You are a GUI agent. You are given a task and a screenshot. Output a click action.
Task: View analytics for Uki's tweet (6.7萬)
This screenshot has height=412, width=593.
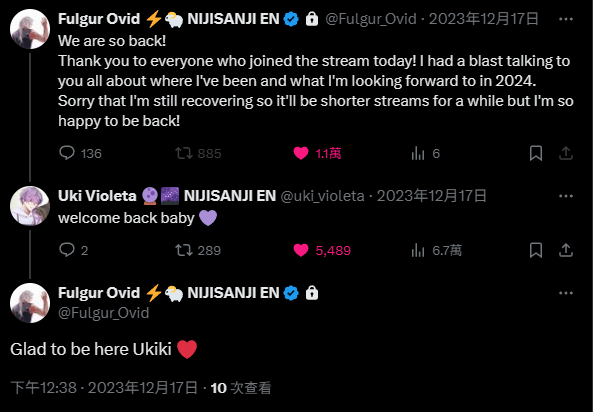click(x=436, y=250)
